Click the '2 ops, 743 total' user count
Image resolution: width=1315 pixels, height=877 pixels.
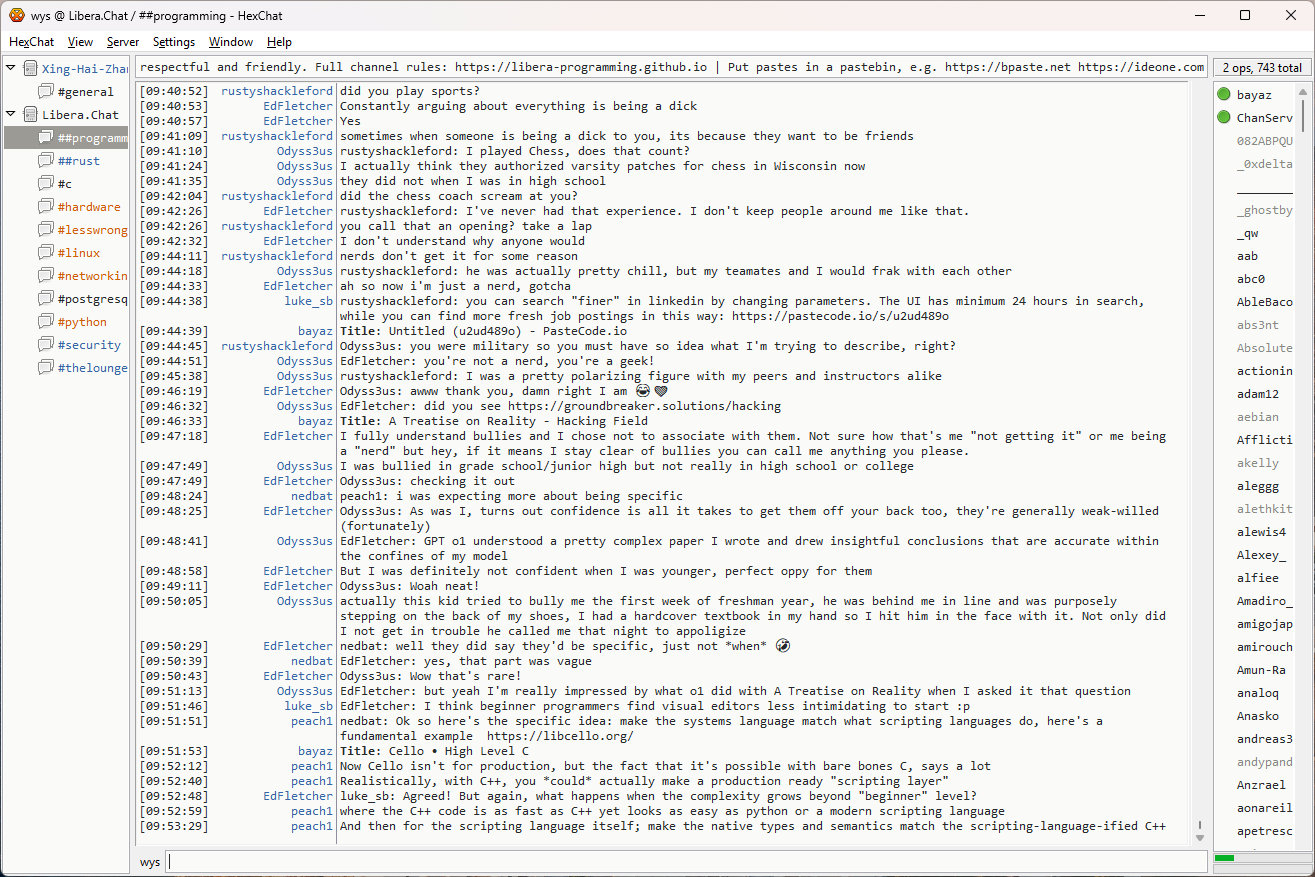[x=1262, y=68]
